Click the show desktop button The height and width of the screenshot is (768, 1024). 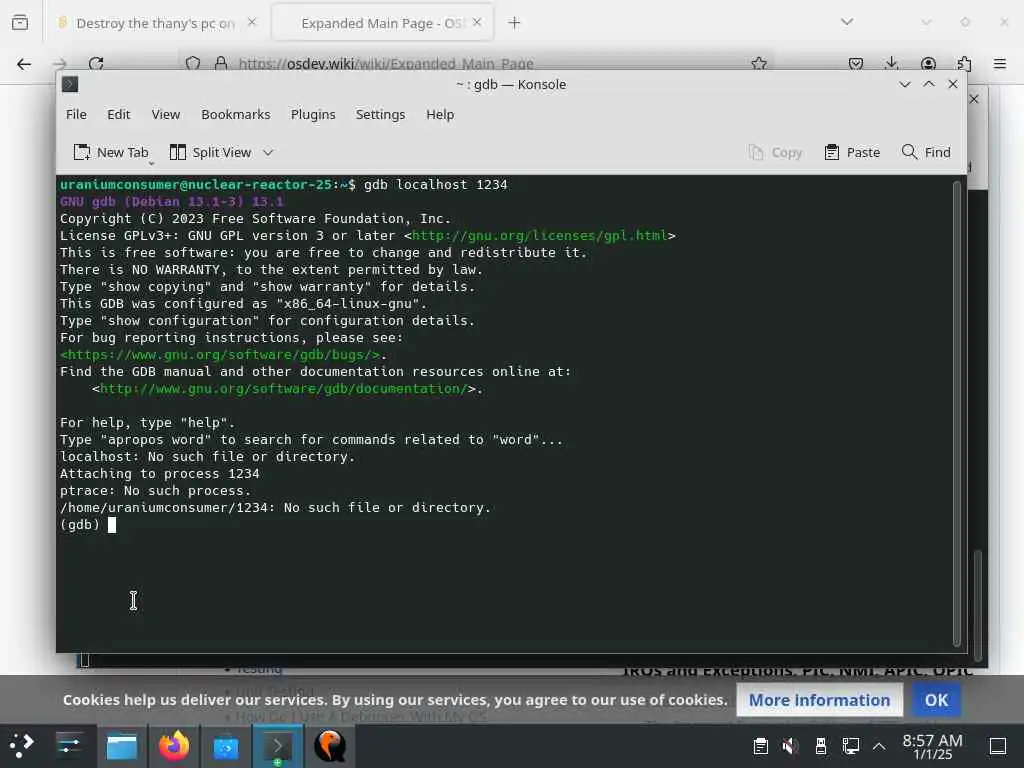click(x=998, y=746)
